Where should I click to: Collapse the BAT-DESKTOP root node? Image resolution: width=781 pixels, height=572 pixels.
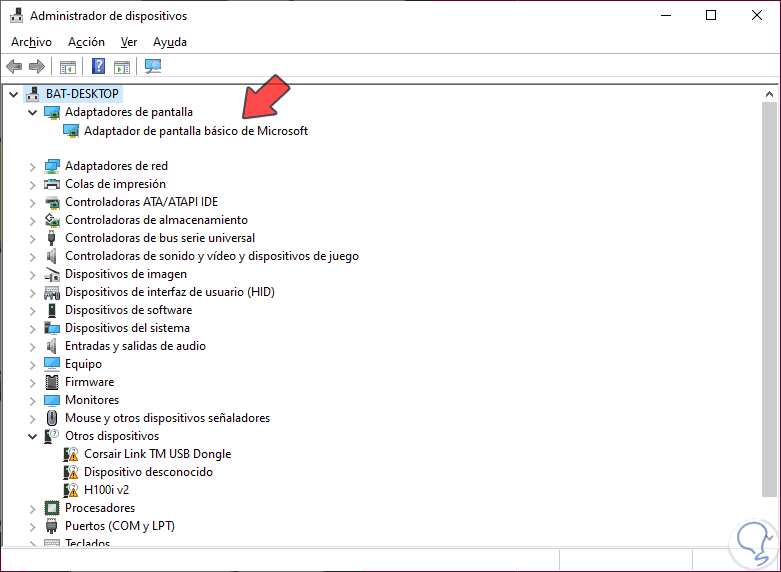pos(13,94)
